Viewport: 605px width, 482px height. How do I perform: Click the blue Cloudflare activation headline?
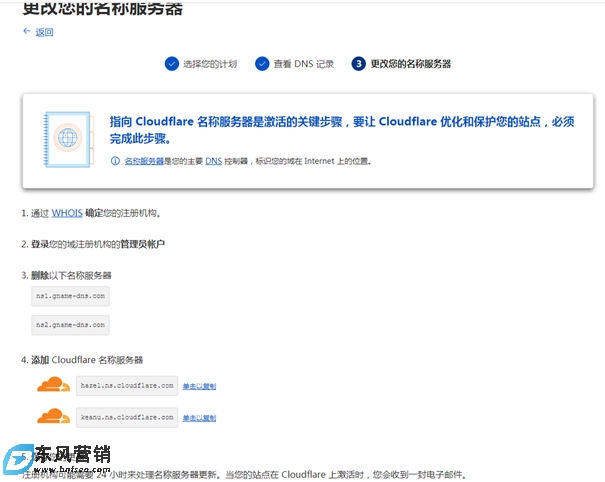[342, 130]
